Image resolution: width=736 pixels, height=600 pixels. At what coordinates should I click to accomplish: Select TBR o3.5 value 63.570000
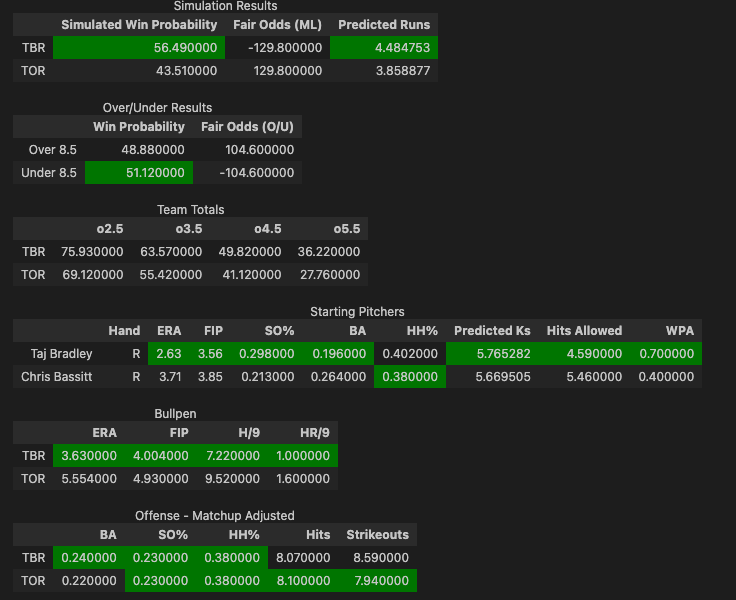tap(171, 252)
